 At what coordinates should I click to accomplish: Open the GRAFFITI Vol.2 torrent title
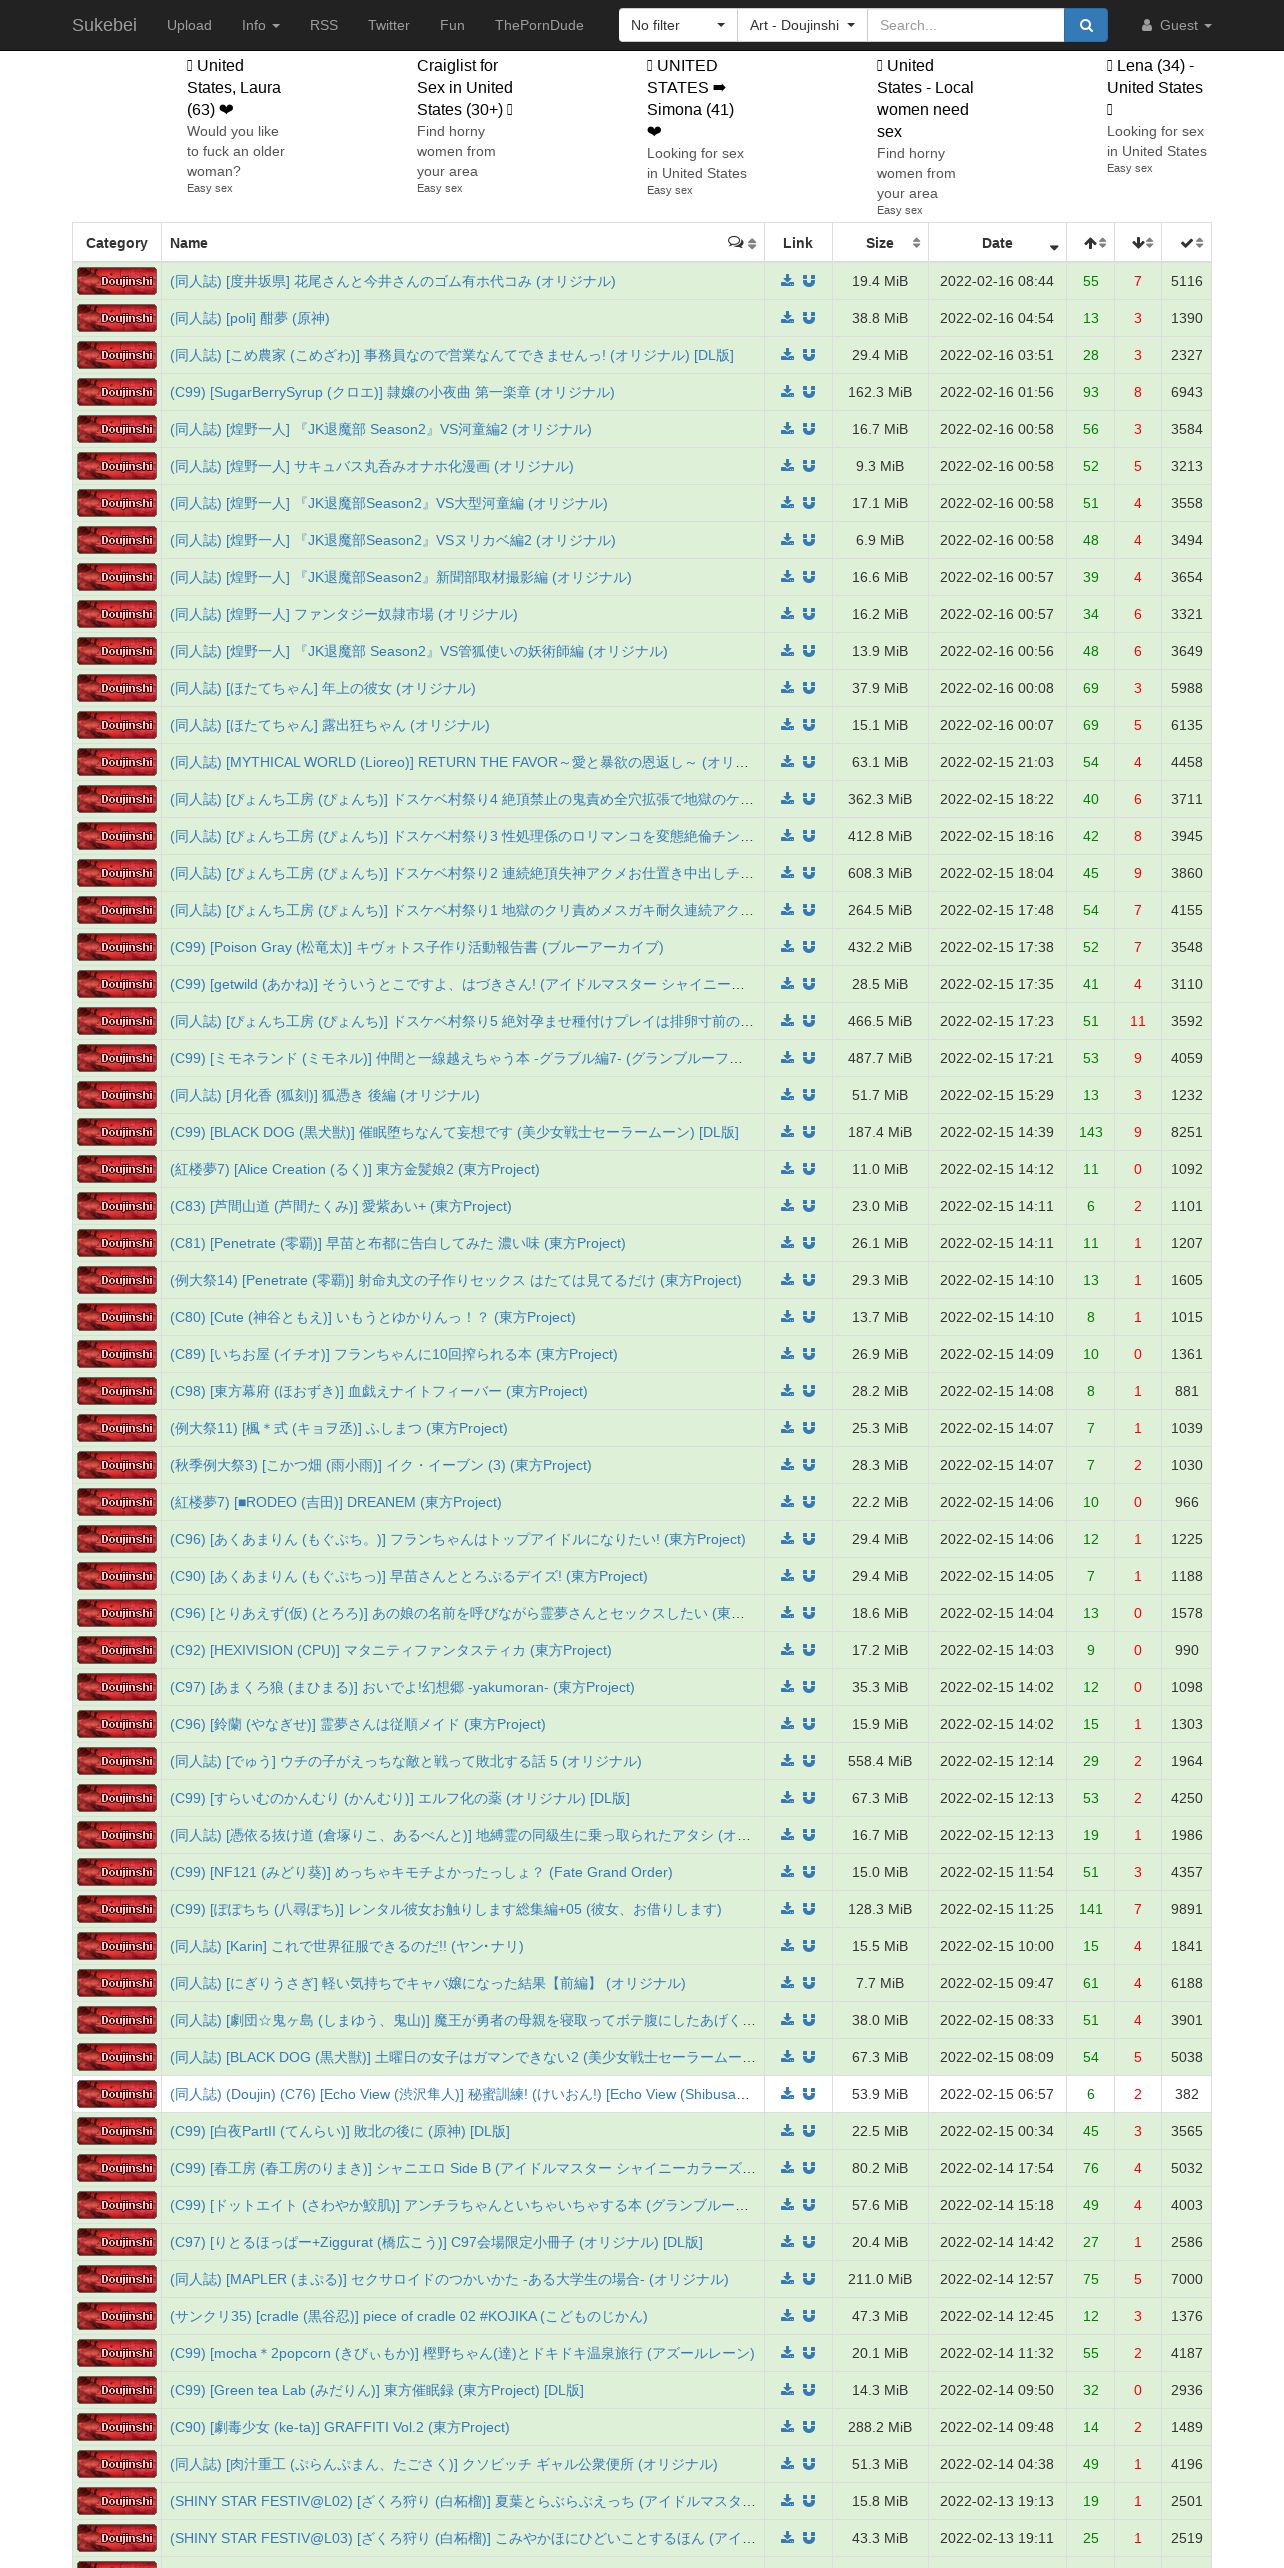pyautogui.click(x=340, y=2427)
